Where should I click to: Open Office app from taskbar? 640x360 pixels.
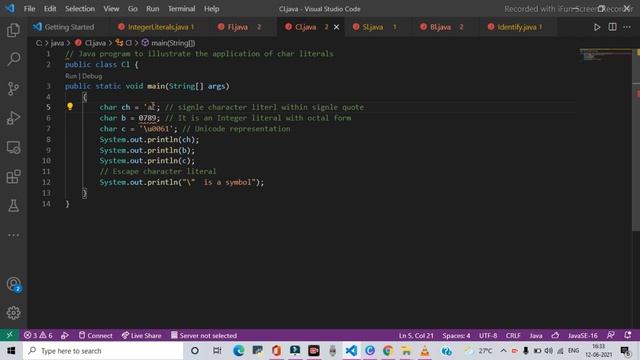point(276,351)
